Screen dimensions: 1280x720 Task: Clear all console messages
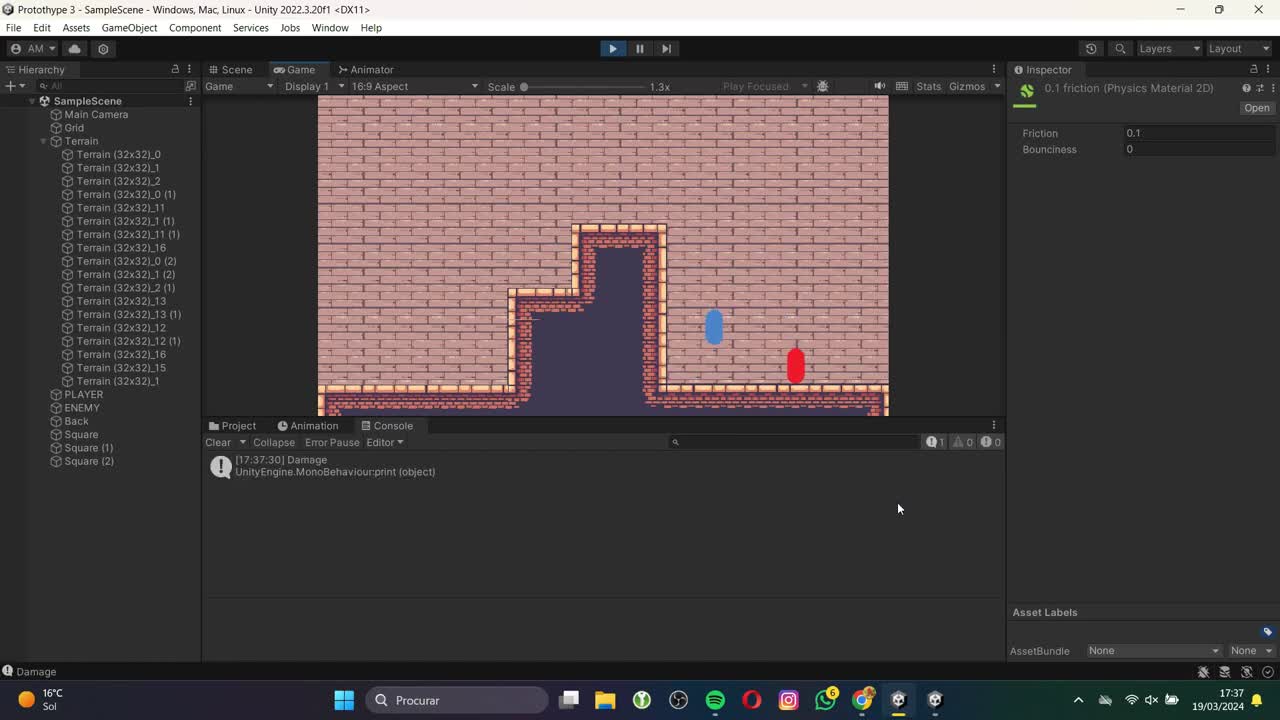[x=218, y=442]
